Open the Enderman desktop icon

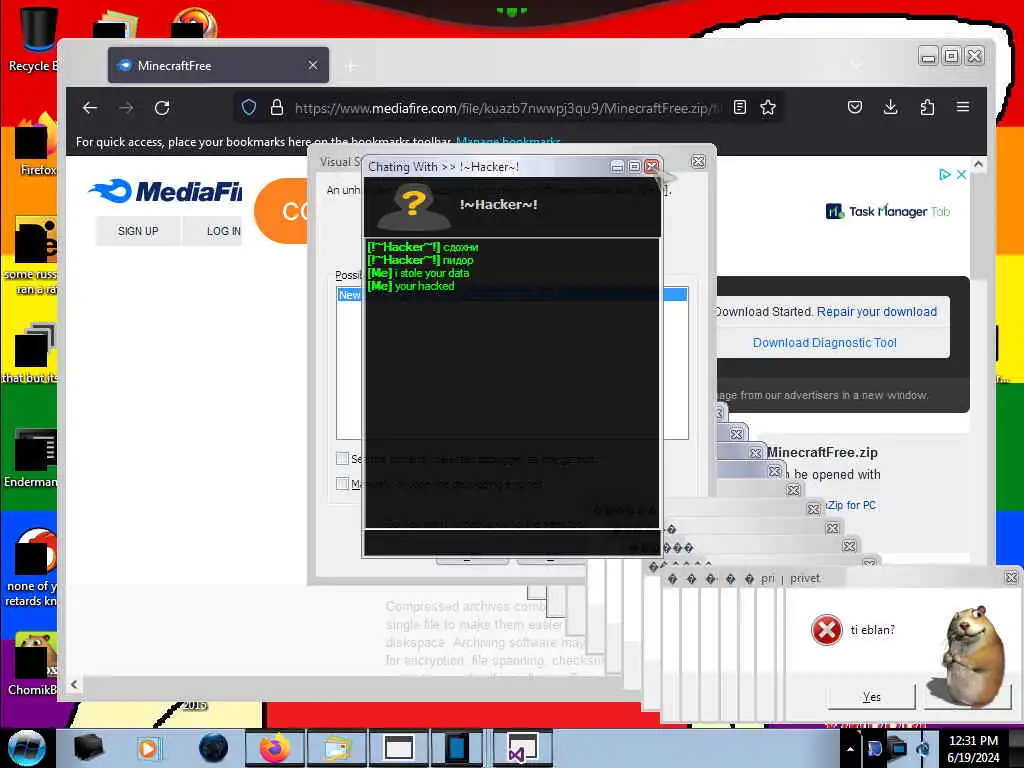(x=31, y=458)
